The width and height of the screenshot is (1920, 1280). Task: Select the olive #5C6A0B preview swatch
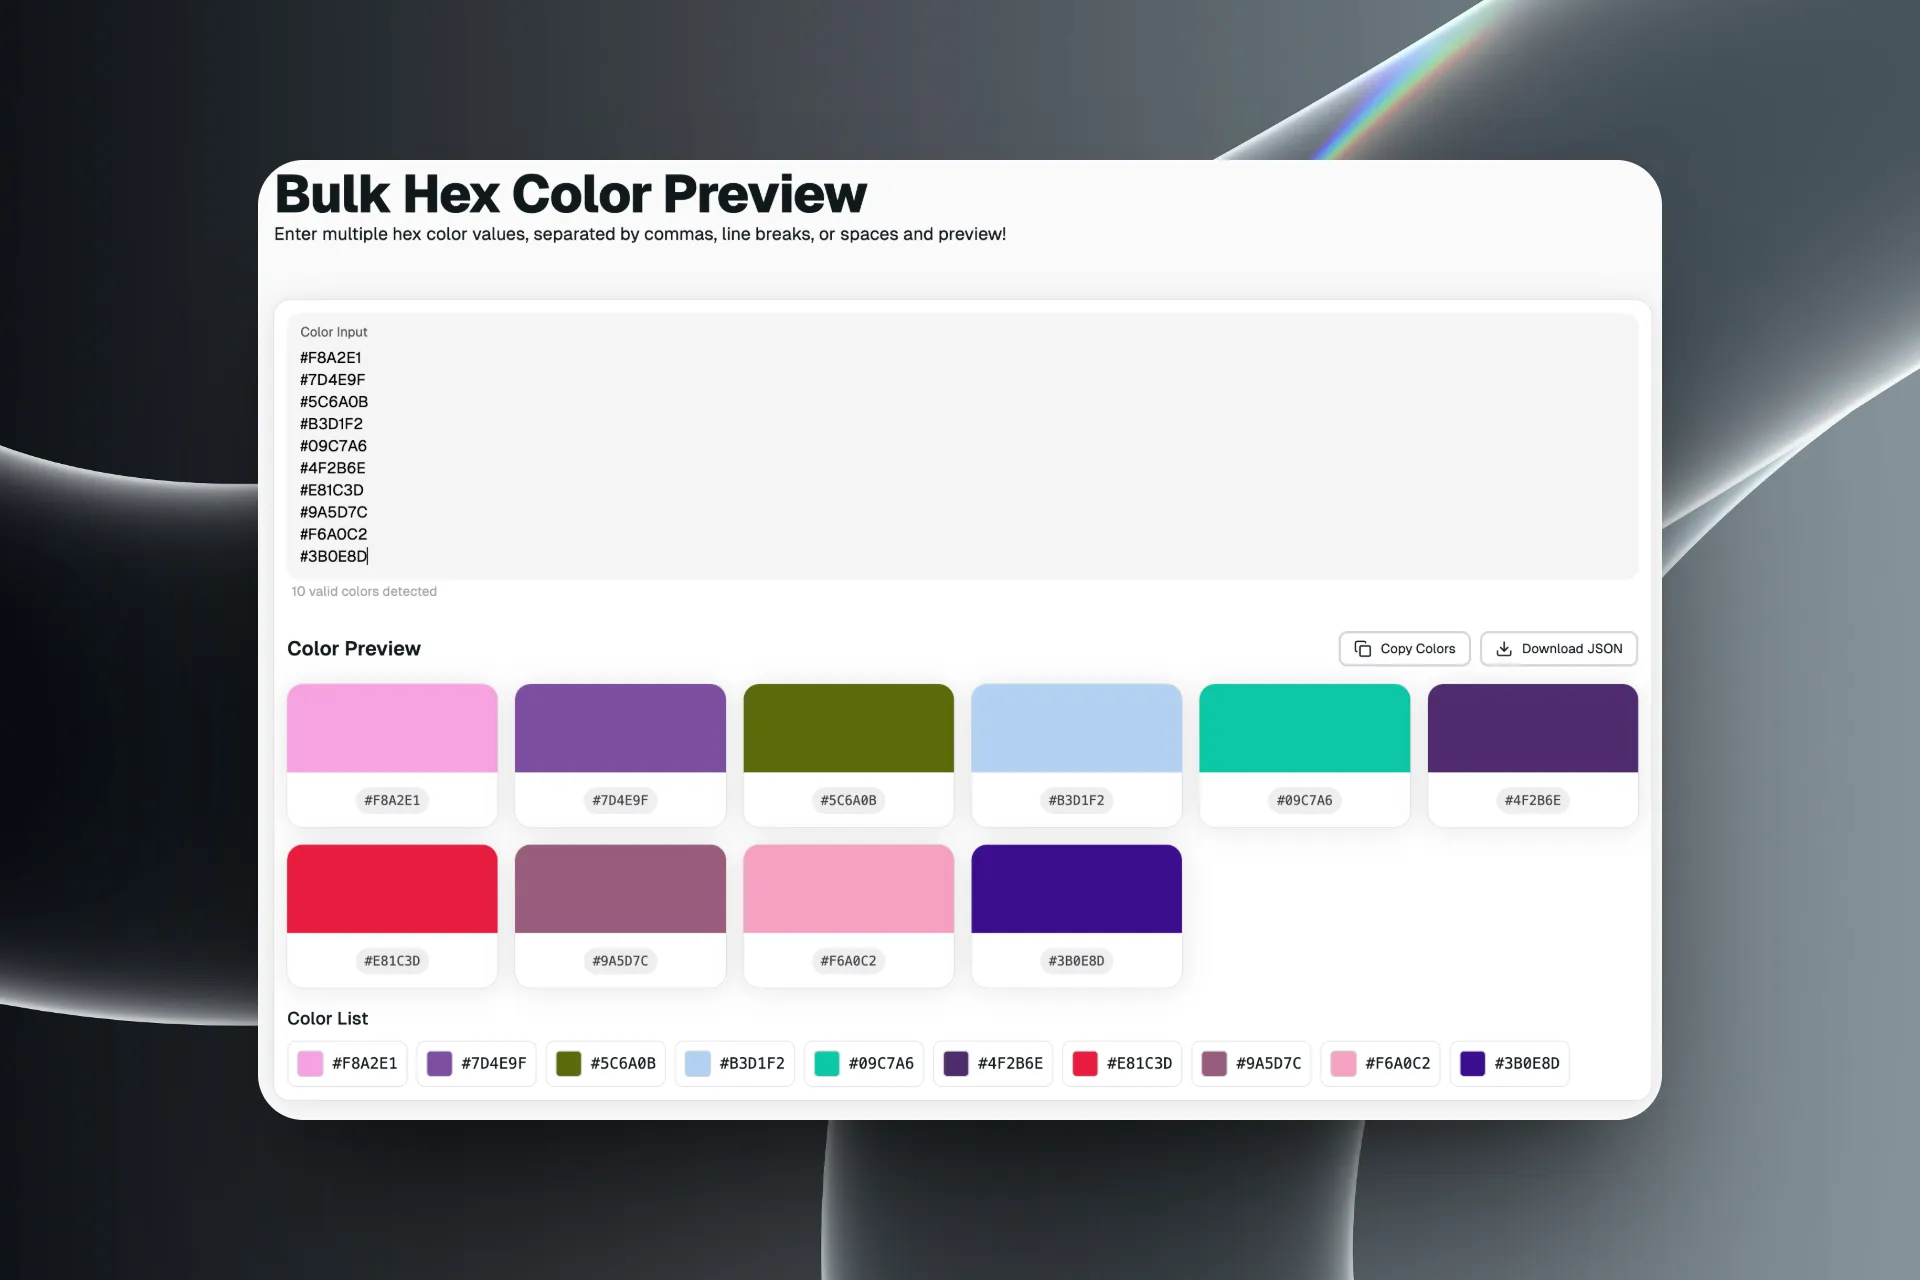[x=848, y=728]
